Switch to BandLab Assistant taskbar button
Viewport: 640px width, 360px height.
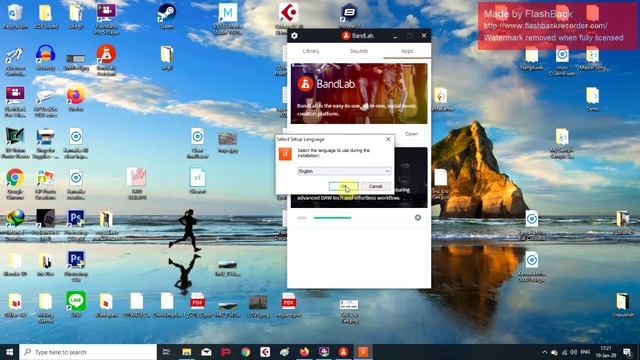[343, 352]
